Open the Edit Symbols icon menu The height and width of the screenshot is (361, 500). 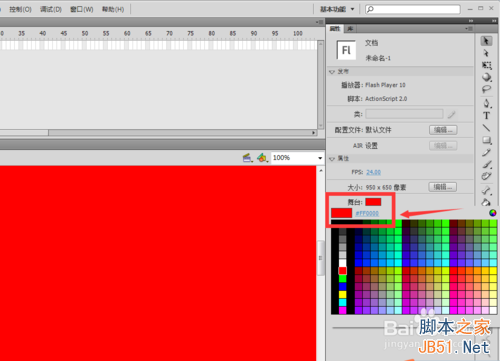262,158
